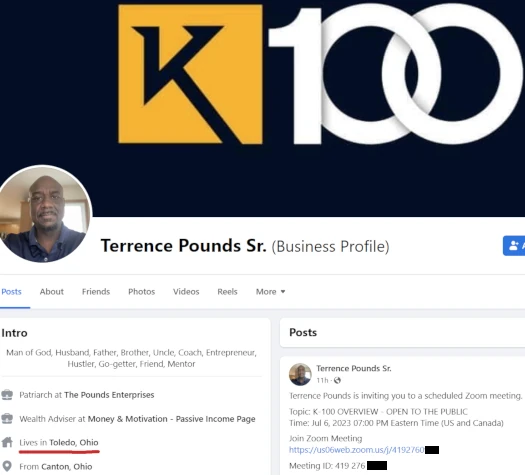The image size is (525, 475).
Task: Switch to the Posts tab
Action: (11, 292)
